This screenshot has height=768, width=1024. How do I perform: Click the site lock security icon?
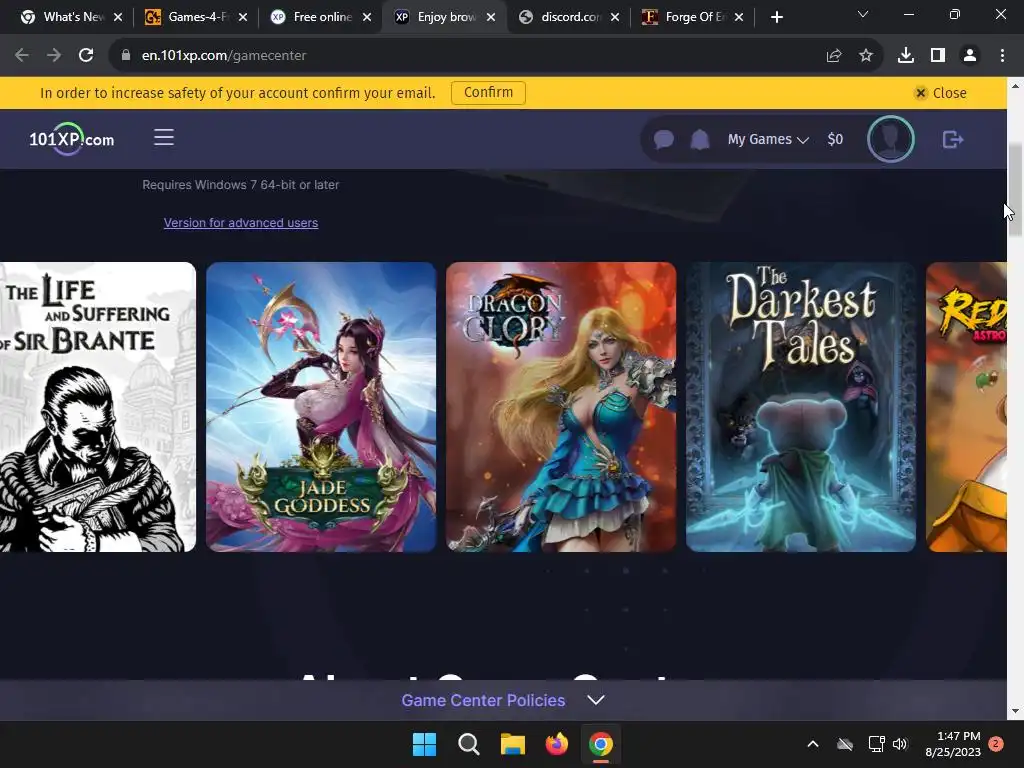pyautogui.click(x=126, y=56)
